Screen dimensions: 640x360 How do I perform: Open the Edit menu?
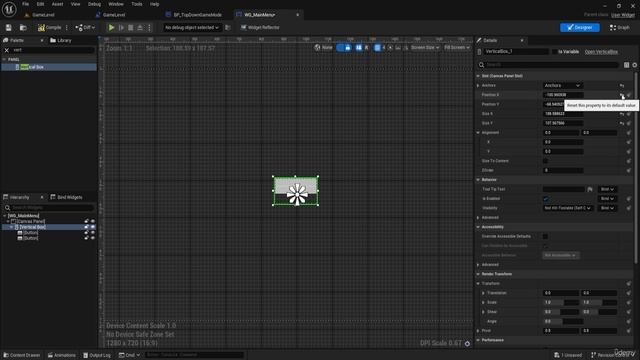click(x=40, y=4)
